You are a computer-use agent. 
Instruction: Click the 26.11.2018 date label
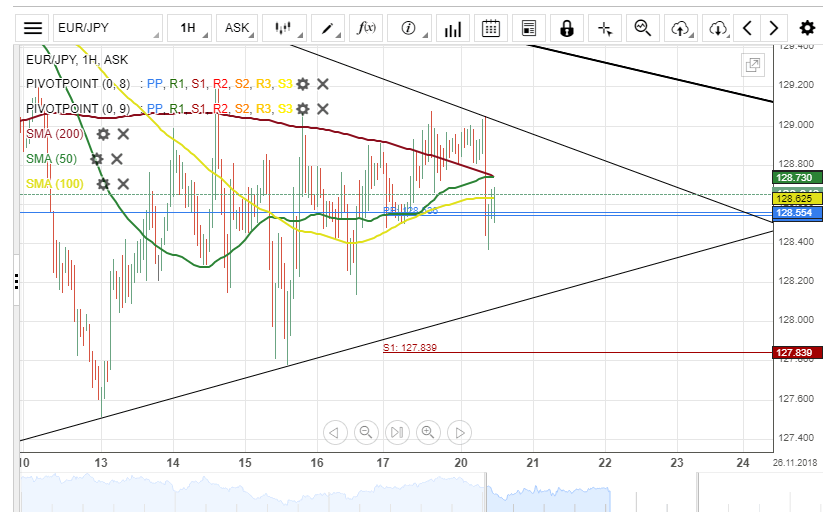click(x=797, y=463)
